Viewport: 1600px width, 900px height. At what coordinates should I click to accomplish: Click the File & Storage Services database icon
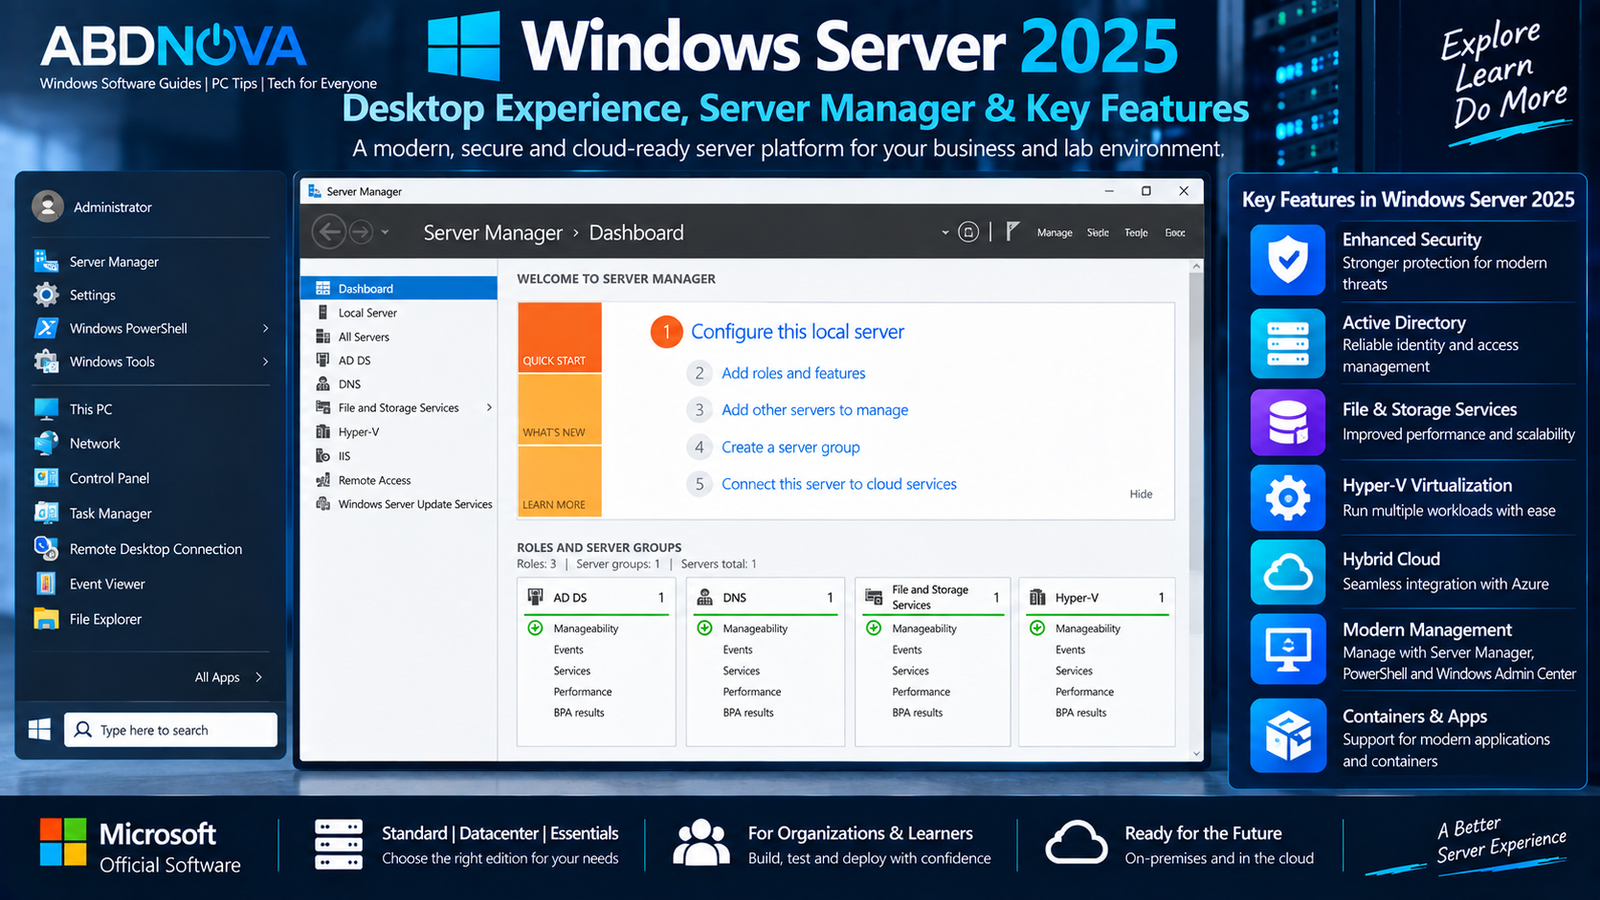(x=1288, y=422)
